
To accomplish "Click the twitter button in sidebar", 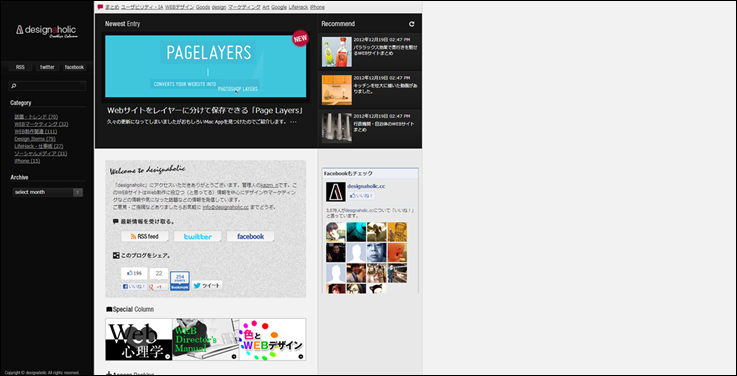I will 47,67.
